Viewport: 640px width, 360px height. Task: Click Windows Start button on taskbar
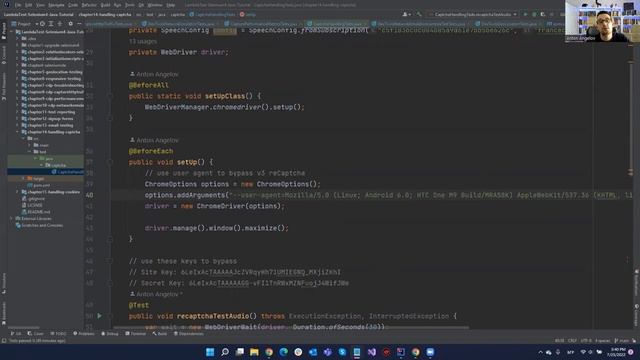[x=210, y=352]
